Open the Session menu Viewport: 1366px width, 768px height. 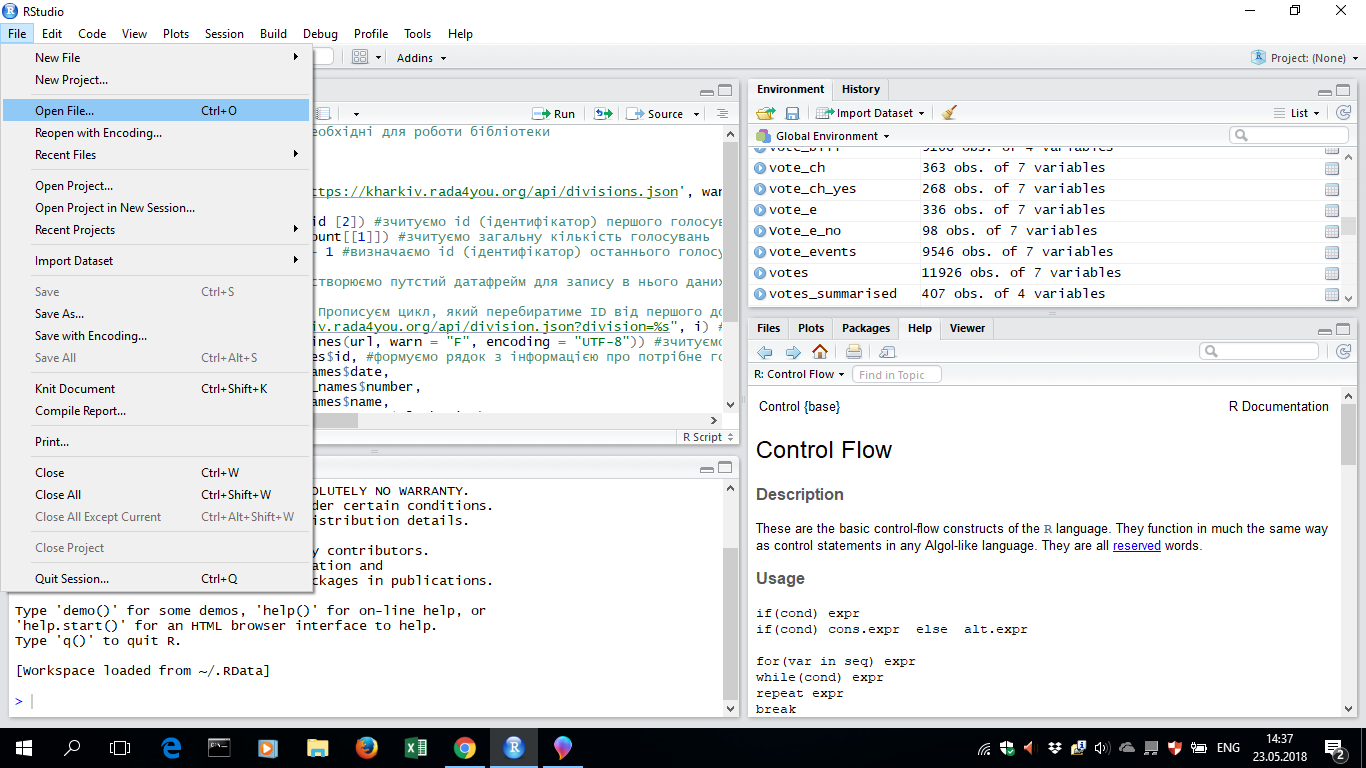(x=224, y=34)
